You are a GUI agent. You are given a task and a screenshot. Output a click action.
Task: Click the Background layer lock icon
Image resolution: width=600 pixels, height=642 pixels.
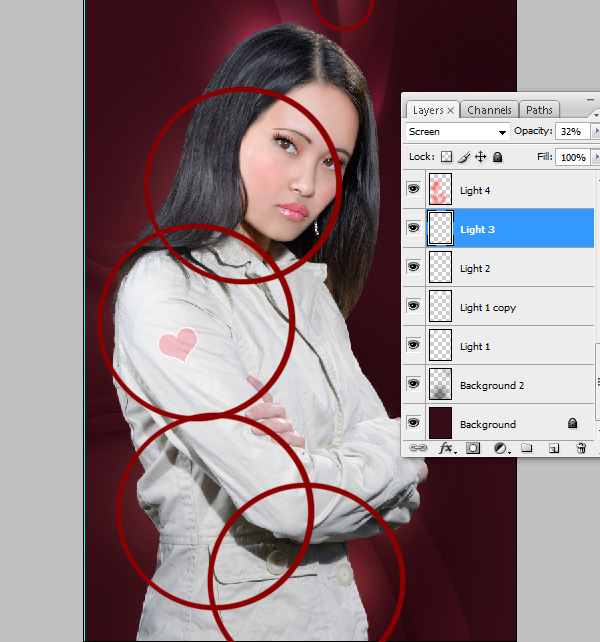[x=572, y=423]
